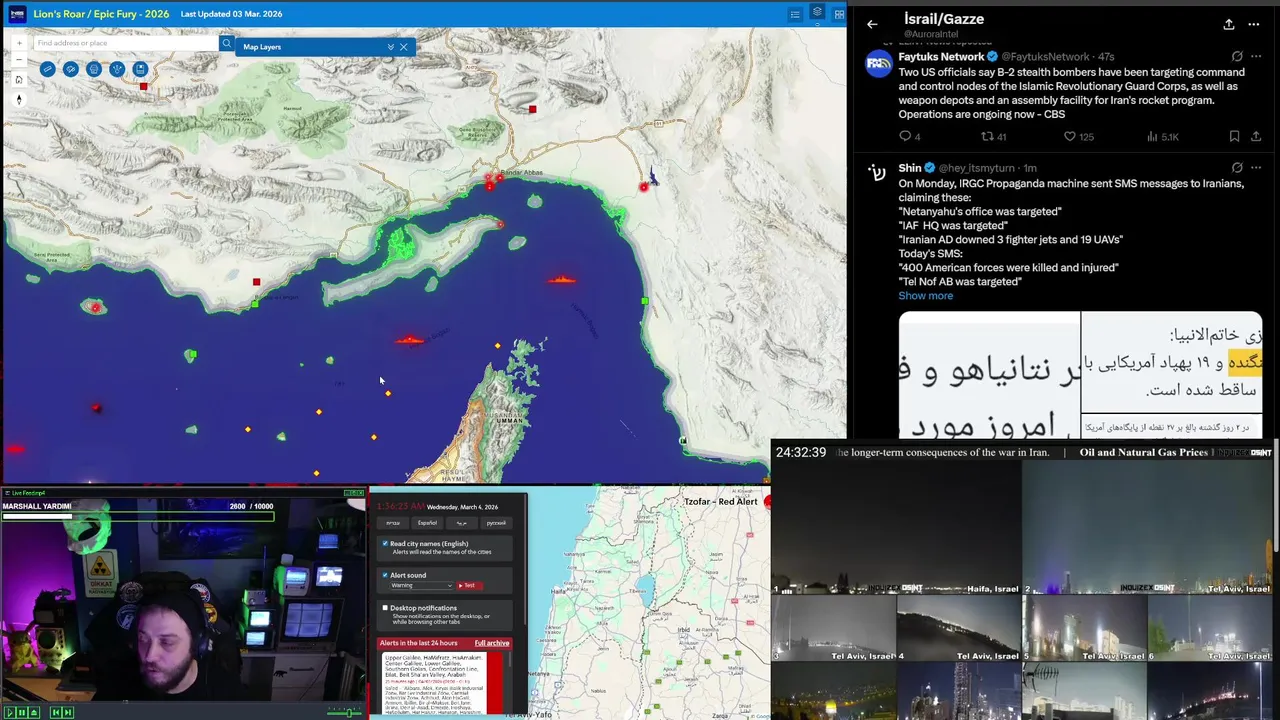
Task: Click the map zoom-in plus button
Action: coord(19,44)
